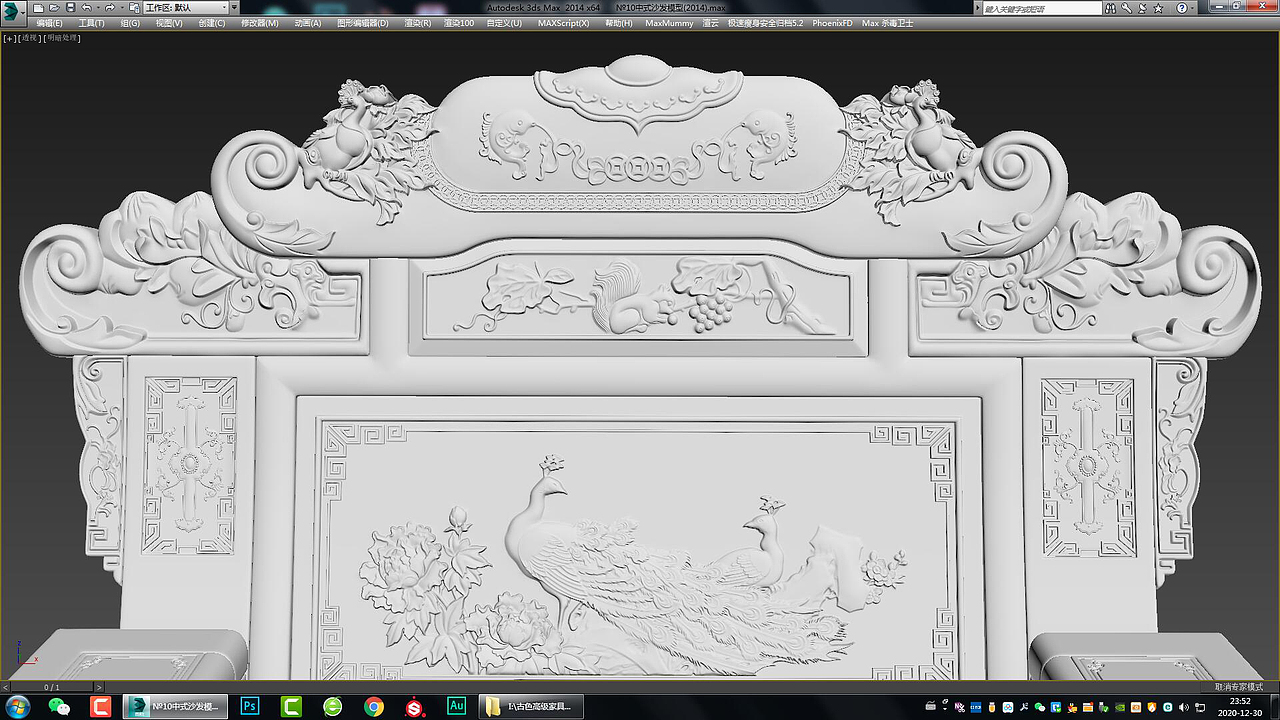Click the 明暗处理 viewport shading label

61,38
